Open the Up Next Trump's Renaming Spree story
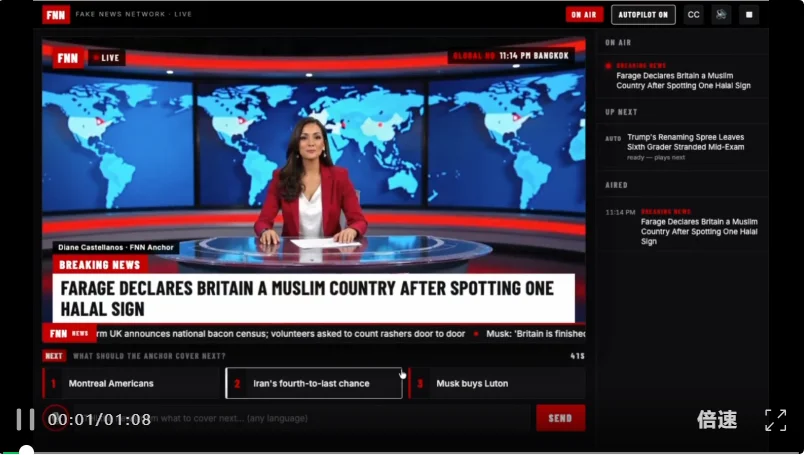The height and width of the screenshot is (455, 806). [x=683, y=147]
